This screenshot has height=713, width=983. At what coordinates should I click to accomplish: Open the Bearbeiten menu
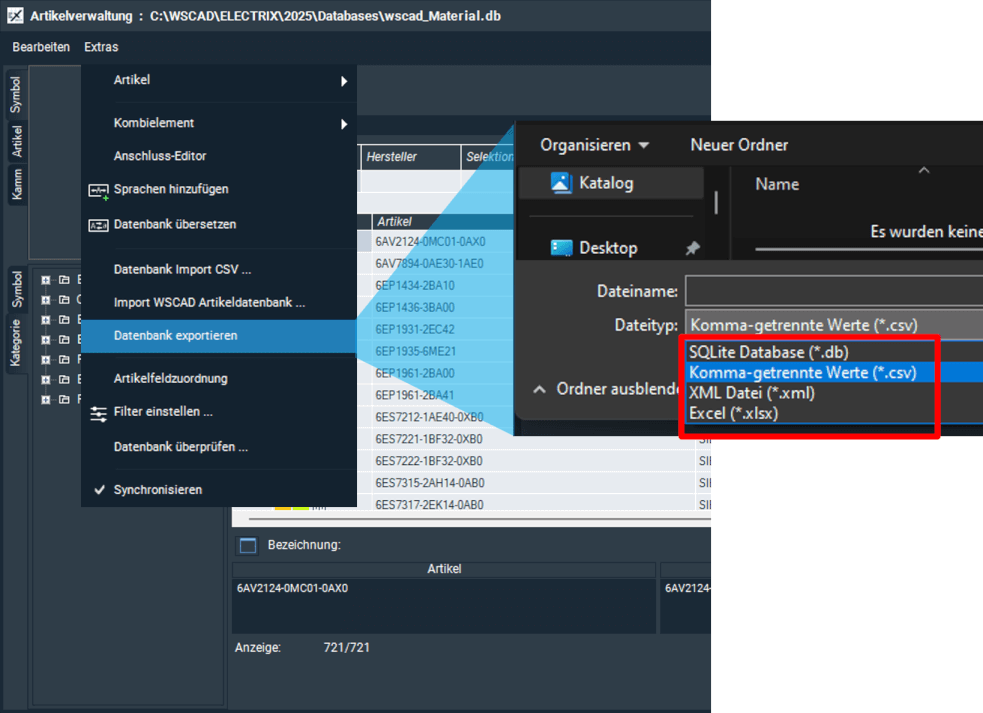41,47
